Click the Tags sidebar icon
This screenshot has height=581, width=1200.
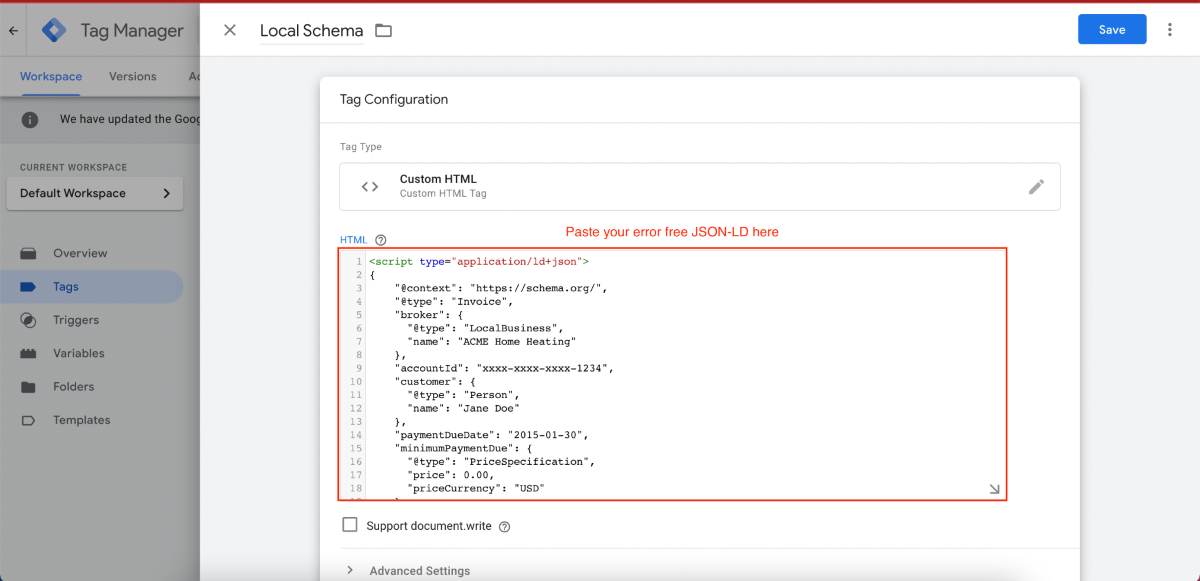pos(28,287)
